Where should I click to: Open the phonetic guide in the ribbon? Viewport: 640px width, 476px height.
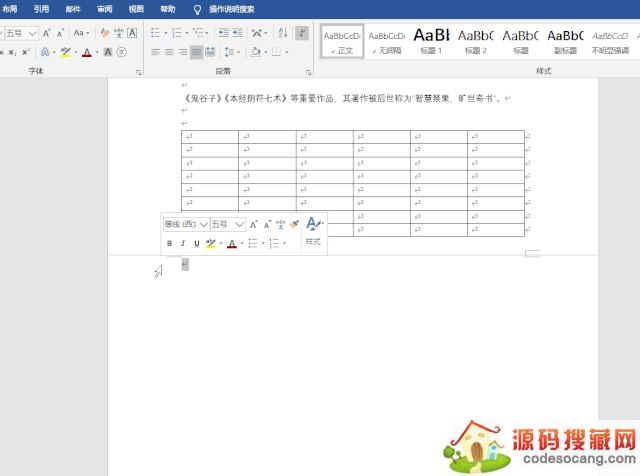pyautogui.click(x=118, y=33)
